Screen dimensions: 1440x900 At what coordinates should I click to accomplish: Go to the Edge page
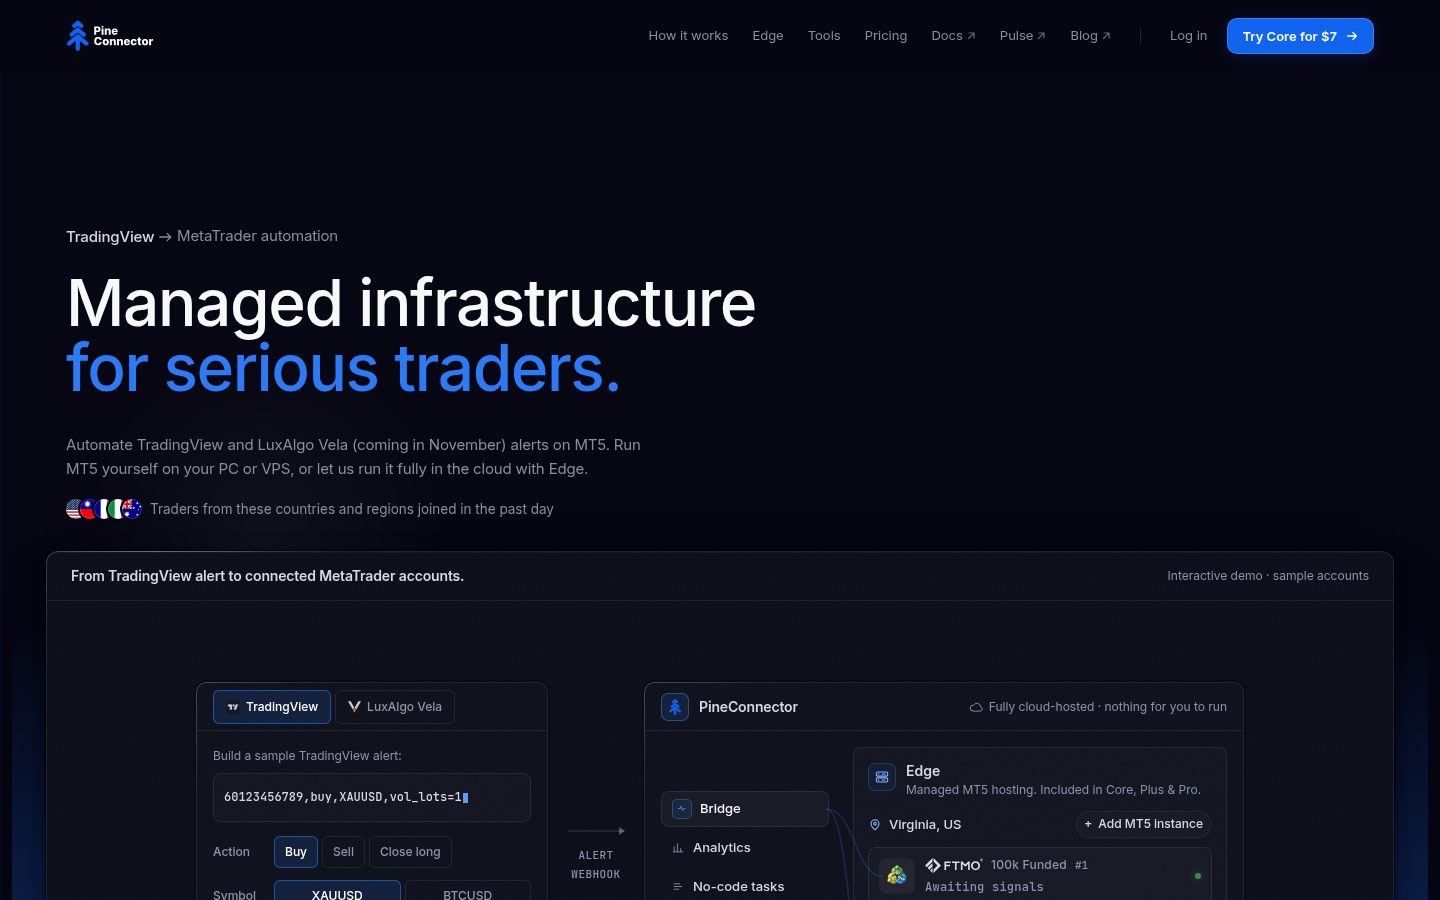tap(768, 36)
